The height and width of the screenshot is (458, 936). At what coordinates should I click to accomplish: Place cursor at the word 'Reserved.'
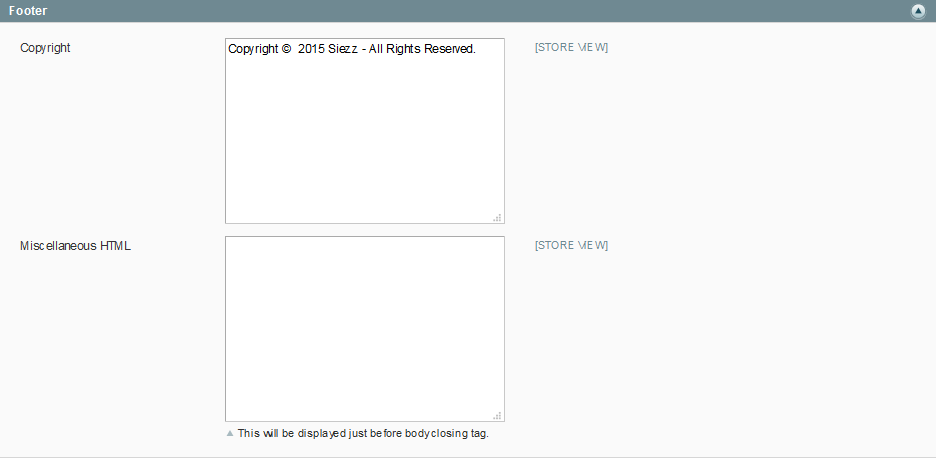450,49
